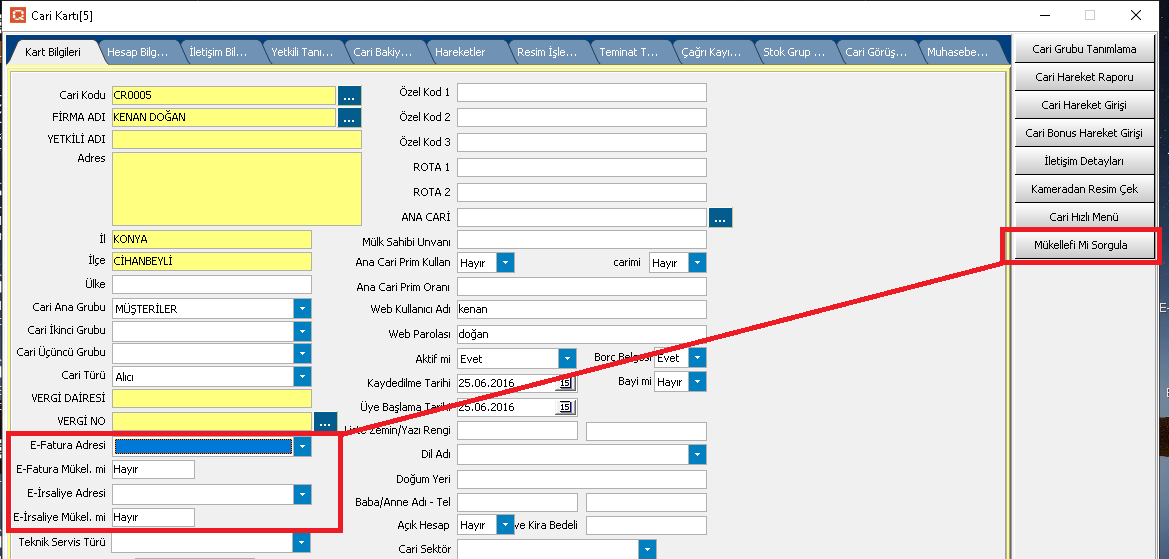The image size is (1169, 559).
Task: Click the Web Parolası field
Action: [x=582, y=335]
